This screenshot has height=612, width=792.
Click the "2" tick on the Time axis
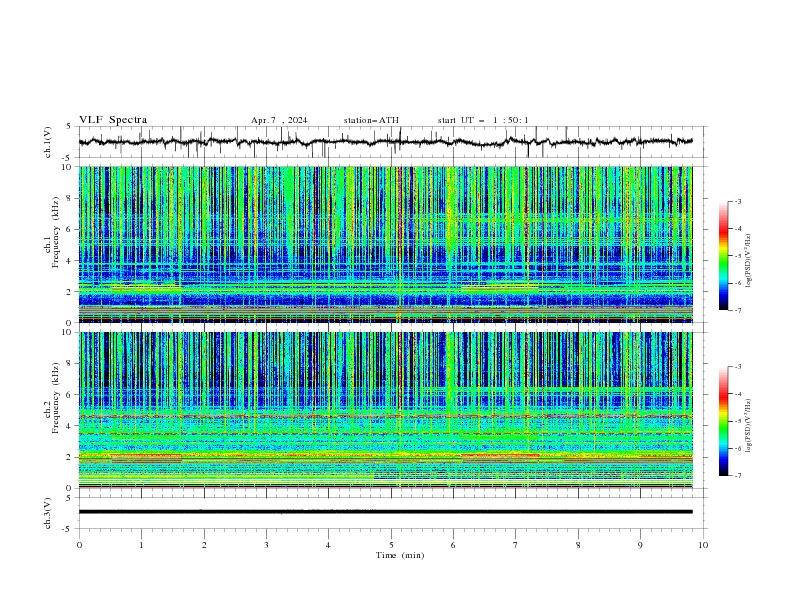204,545
